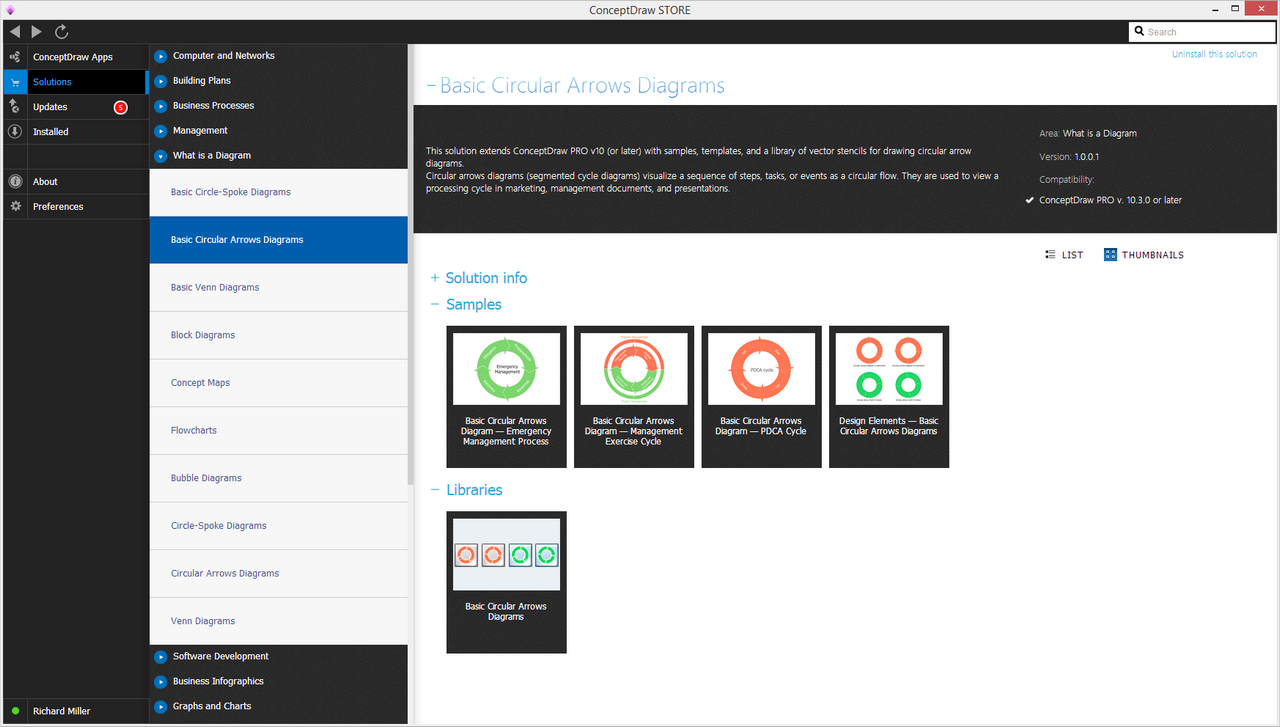
Task: Expand the Graphs and Charts category
Action: 161,707
